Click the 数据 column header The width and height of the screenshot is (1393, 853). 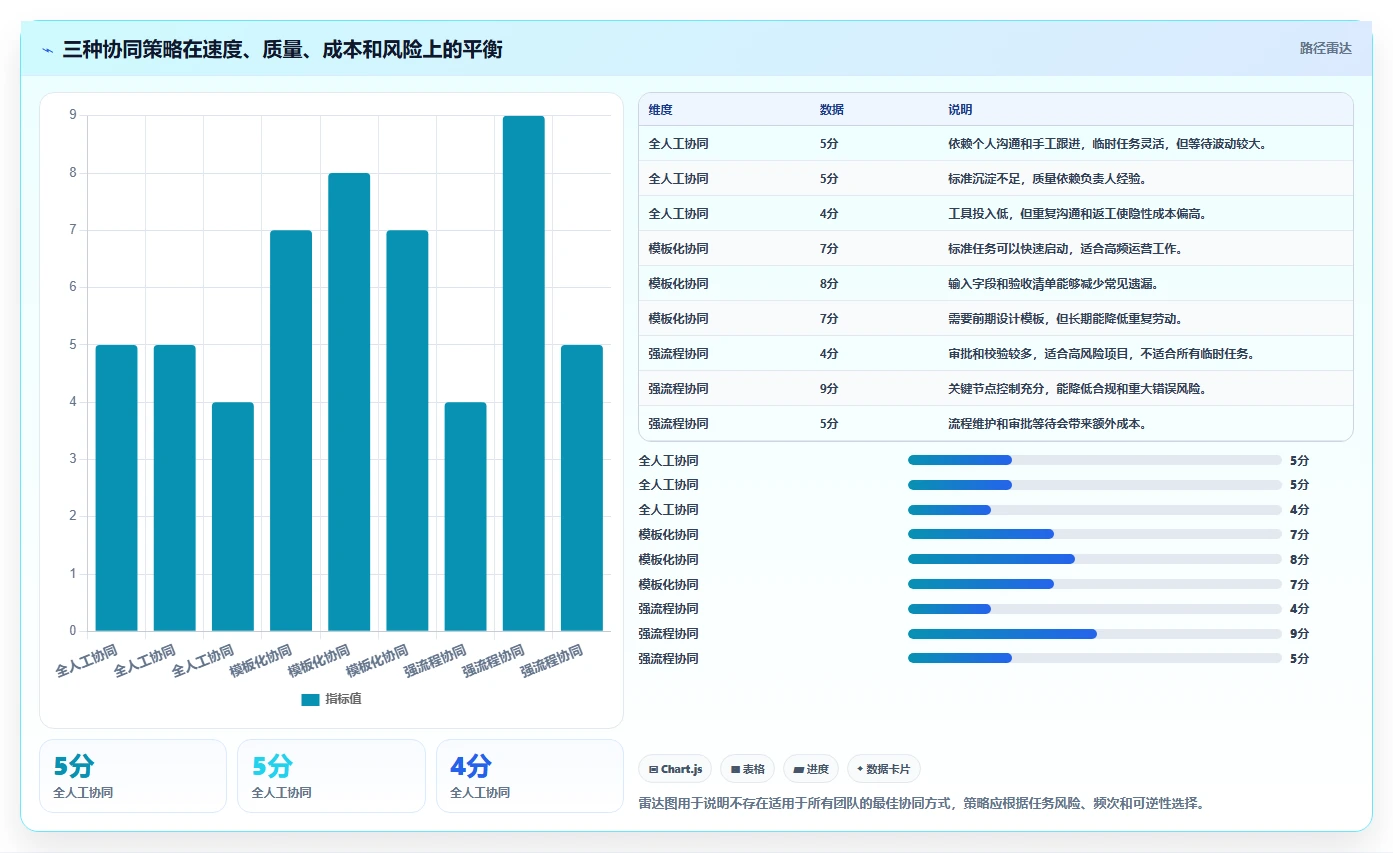[x=832, y=110]
